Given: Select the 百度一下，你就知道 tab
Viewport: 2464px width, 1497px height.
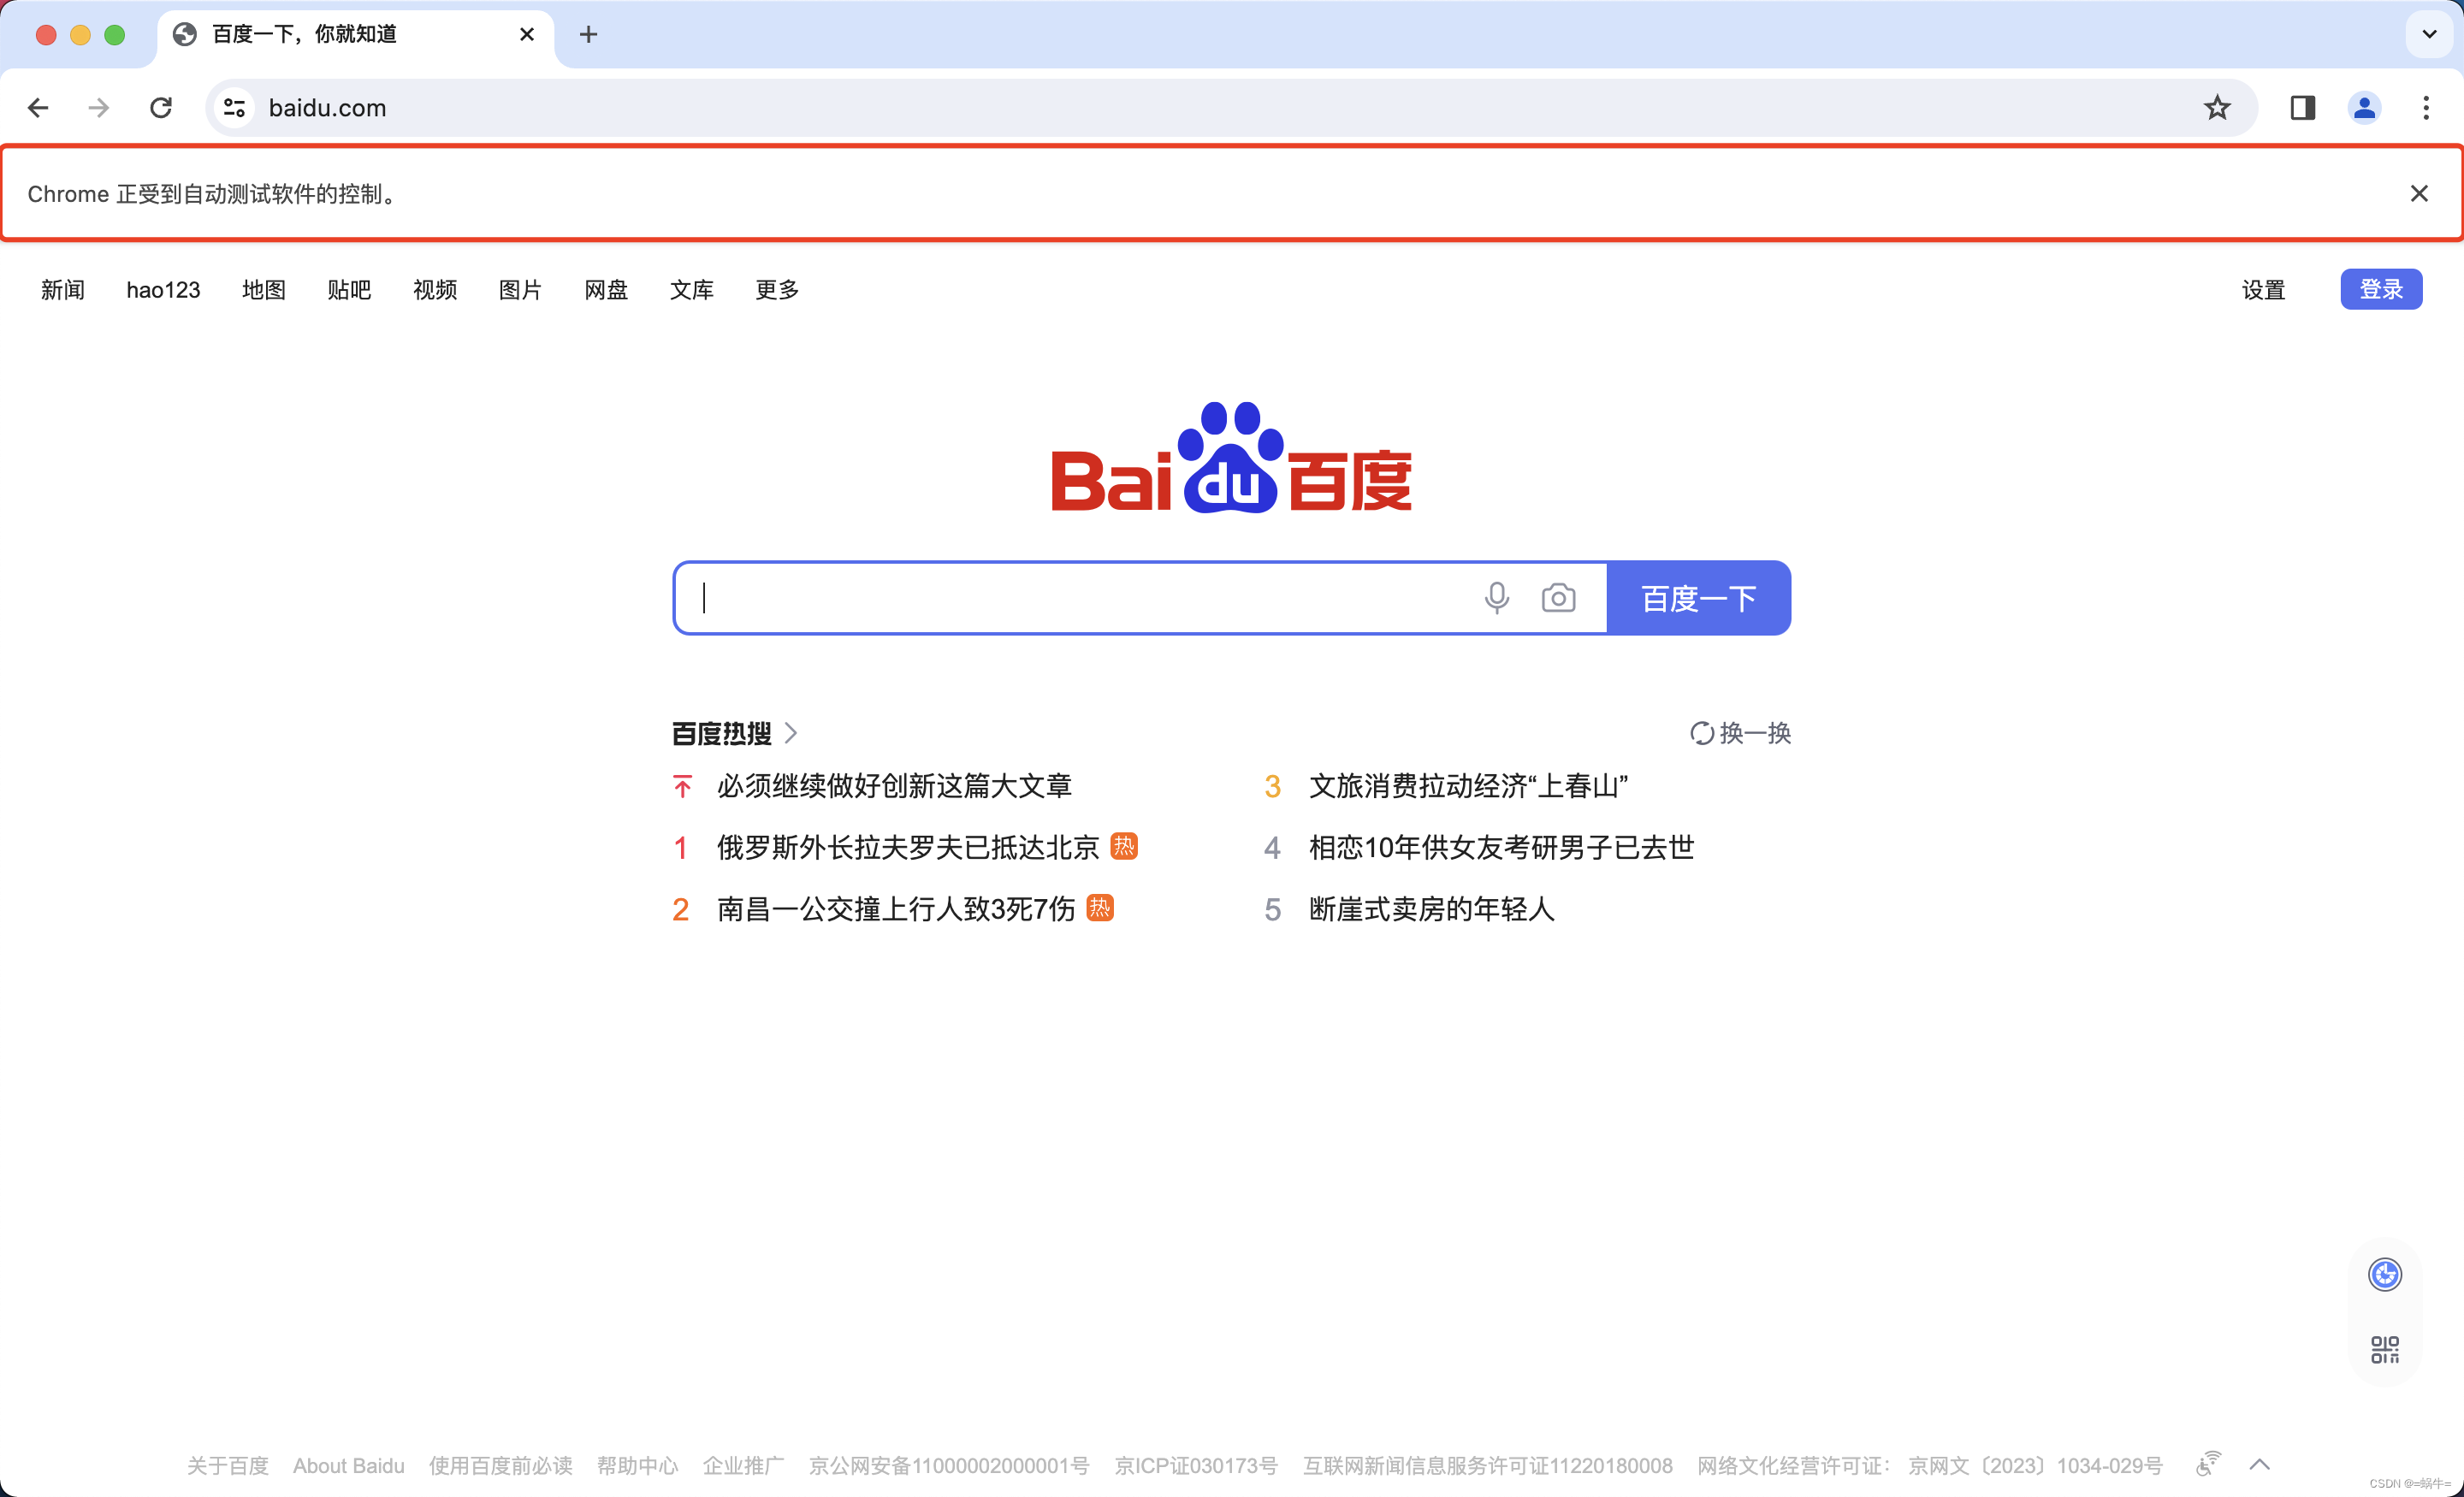Looking at the screenshot, I should coord(355,35).
